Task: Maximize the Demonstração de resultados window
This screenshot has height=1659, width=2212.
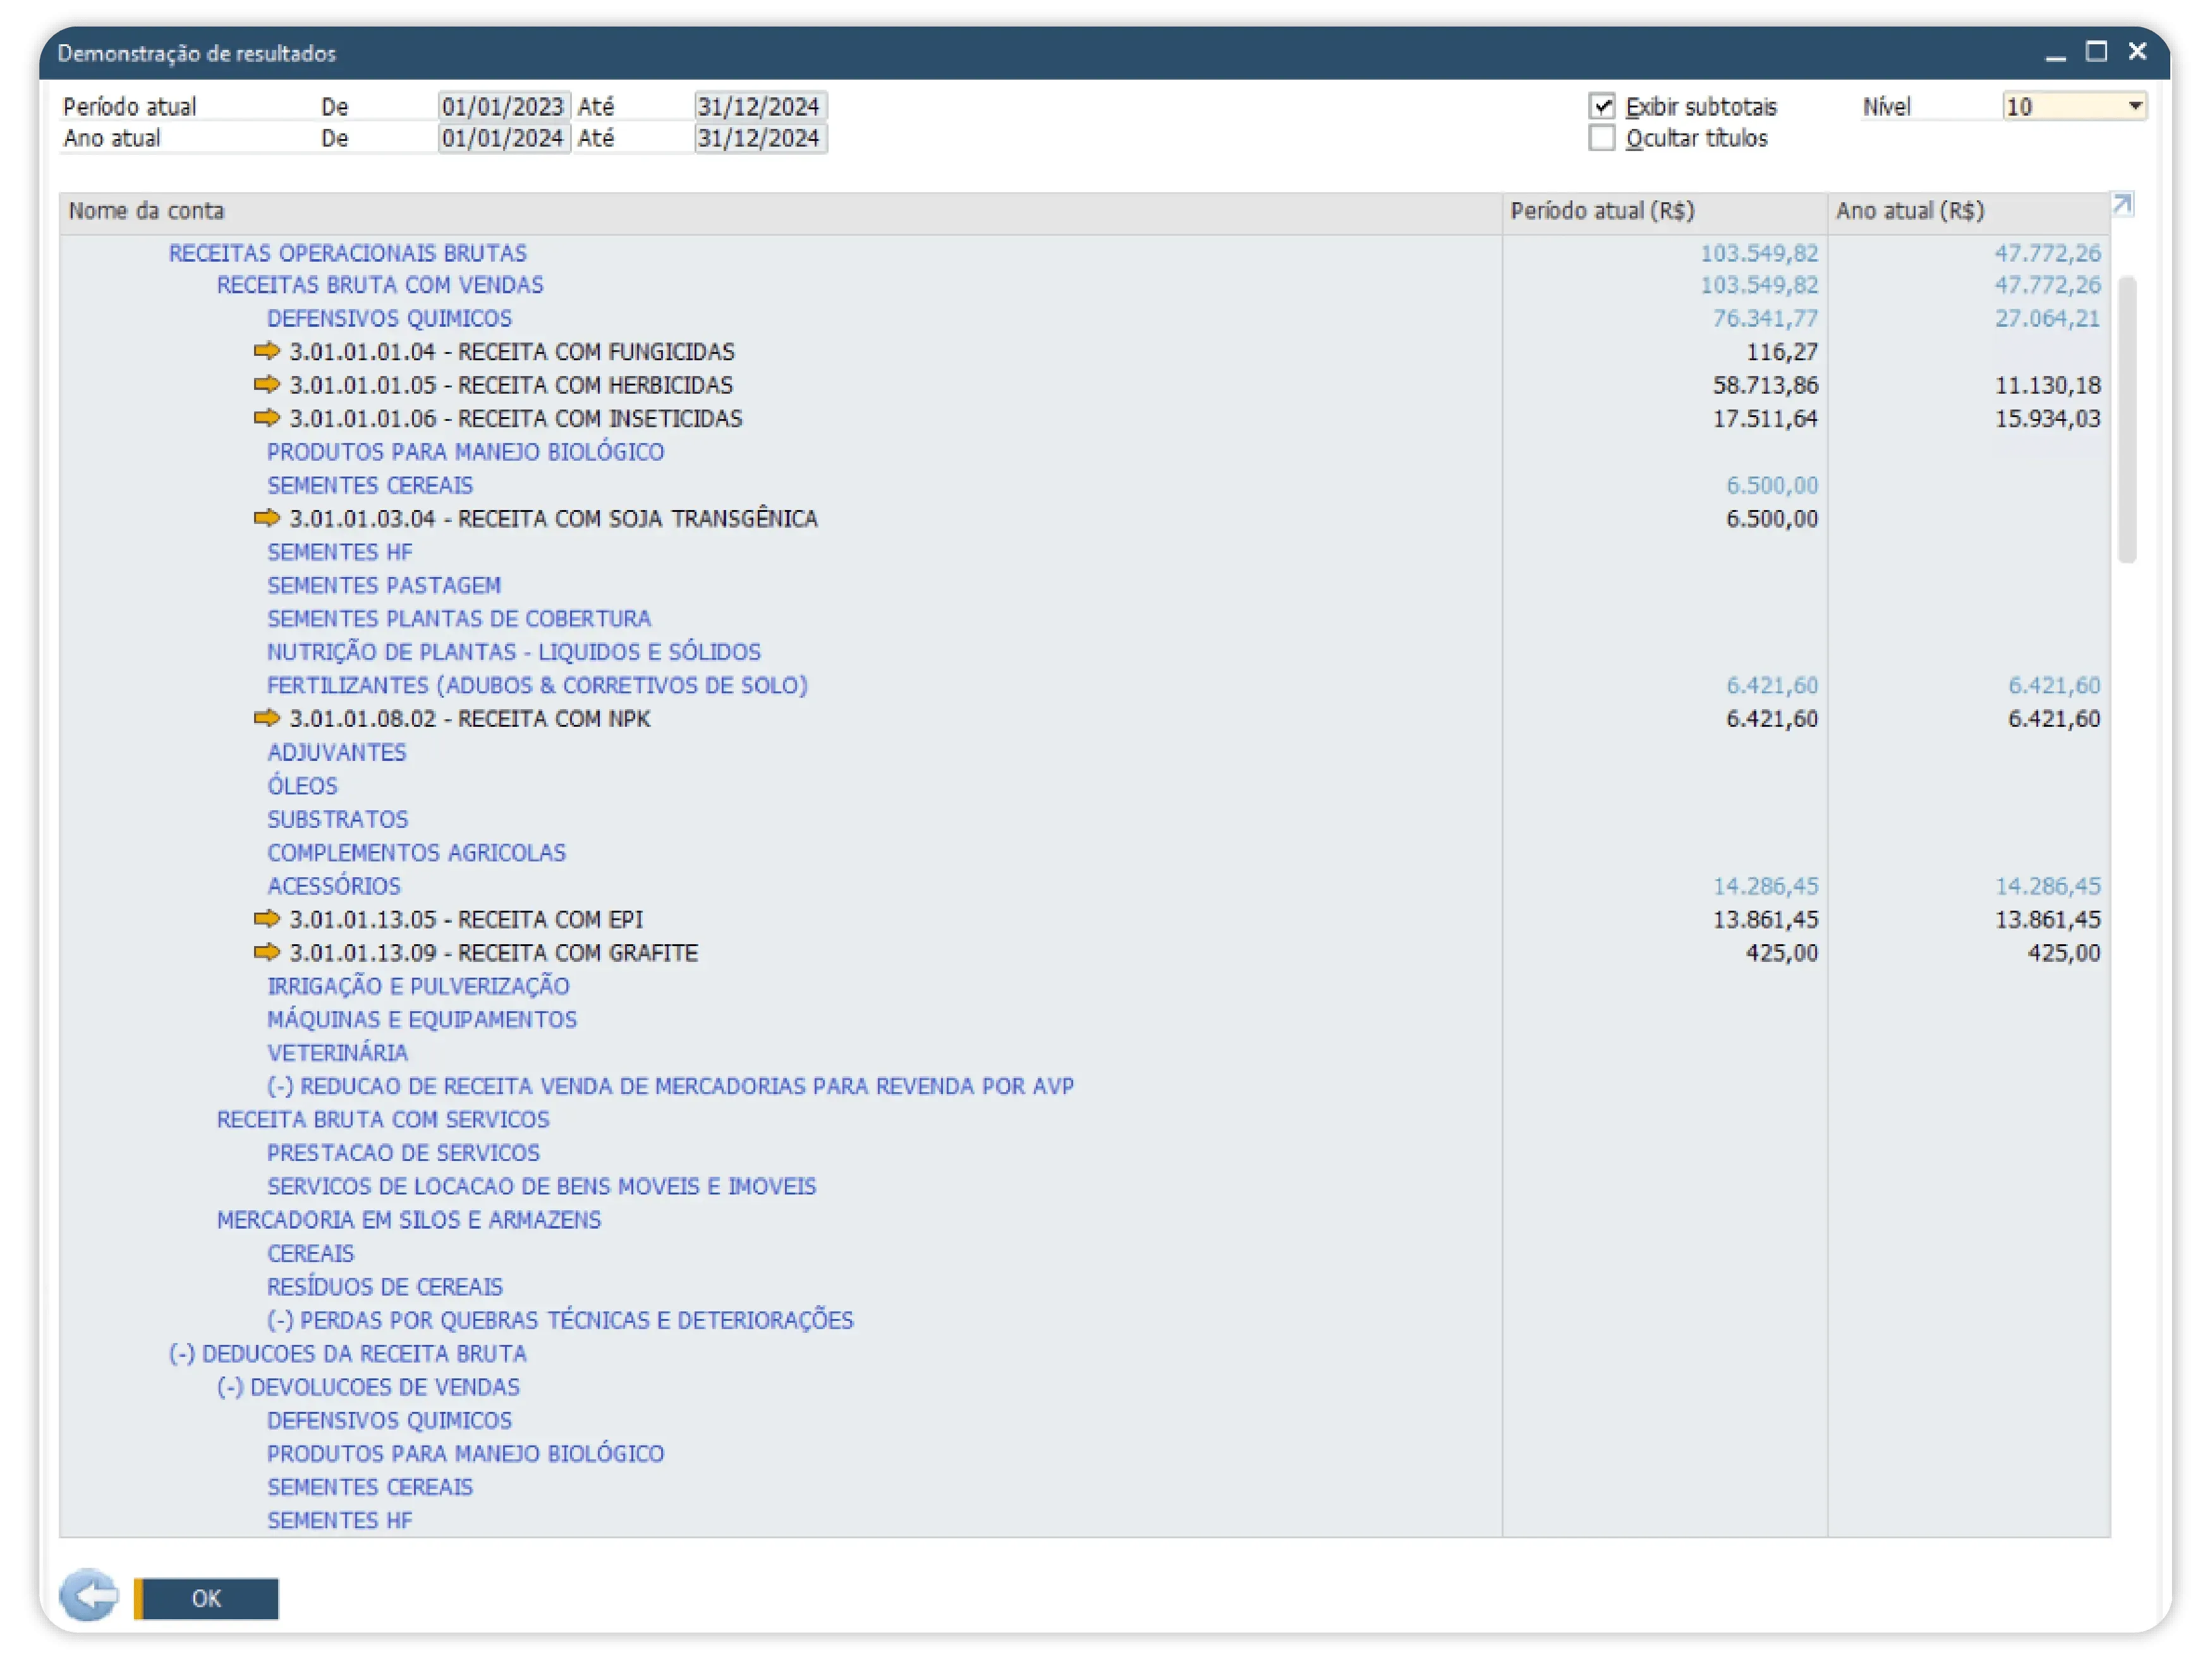Action: click(2097, 52)
